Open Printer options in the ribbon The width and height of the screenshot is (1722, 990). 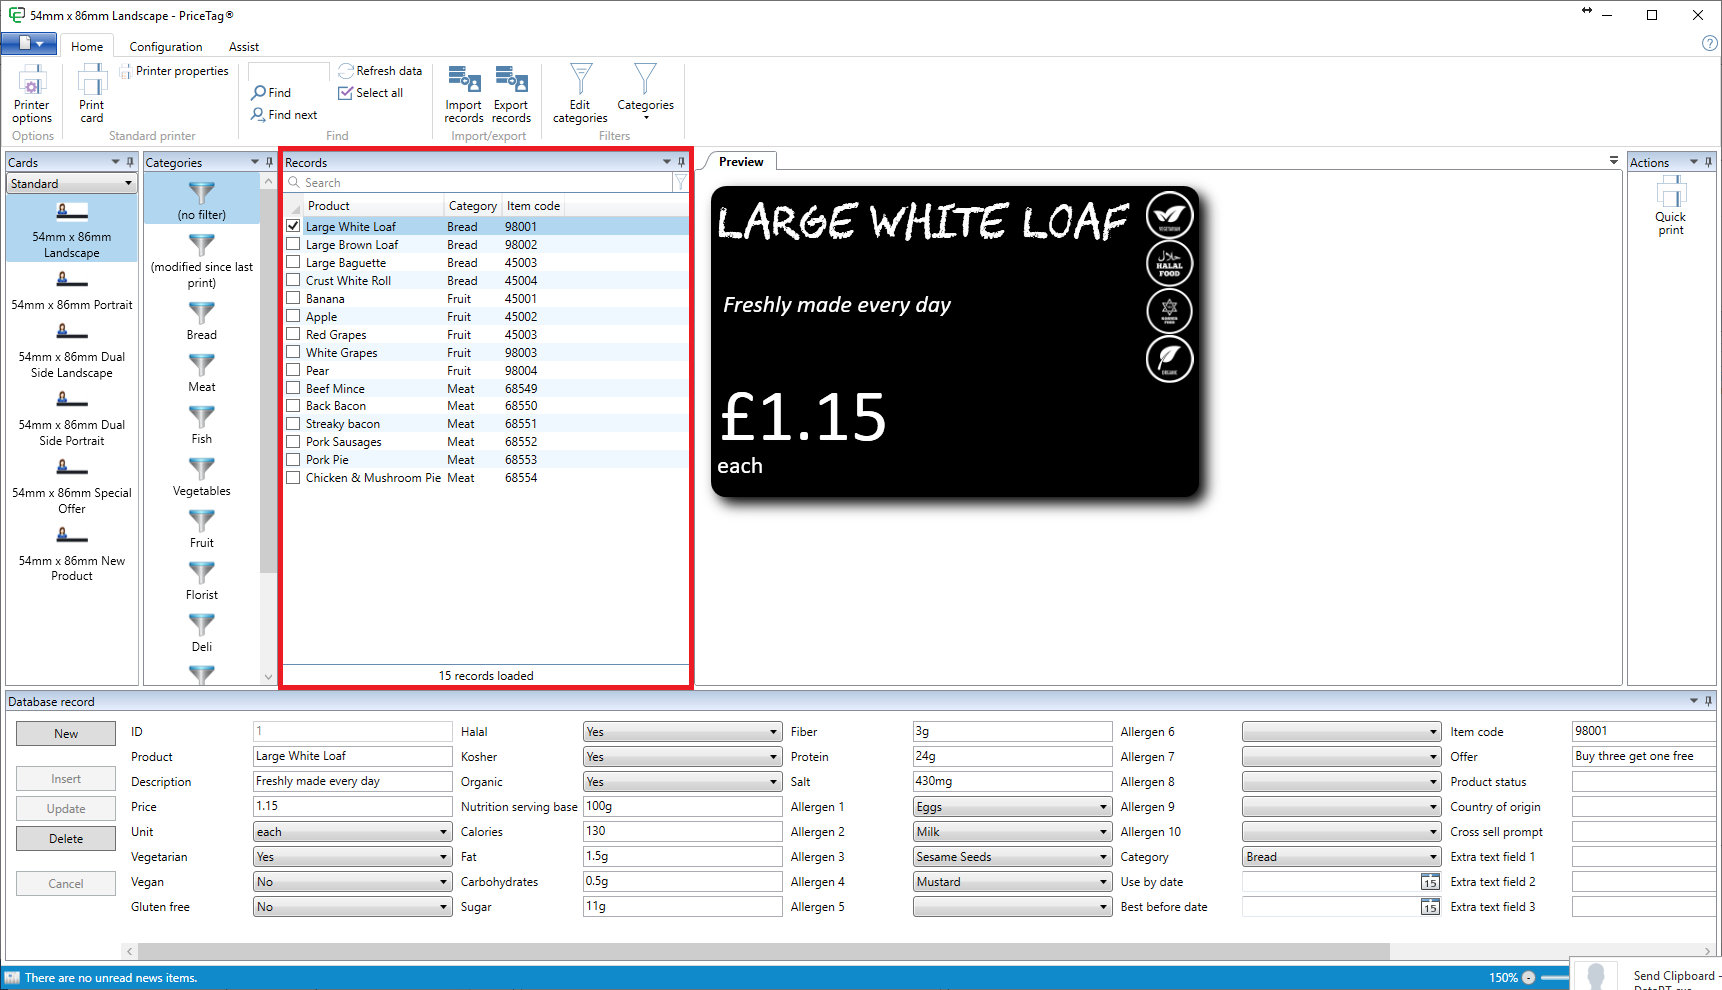coord(32,94)
